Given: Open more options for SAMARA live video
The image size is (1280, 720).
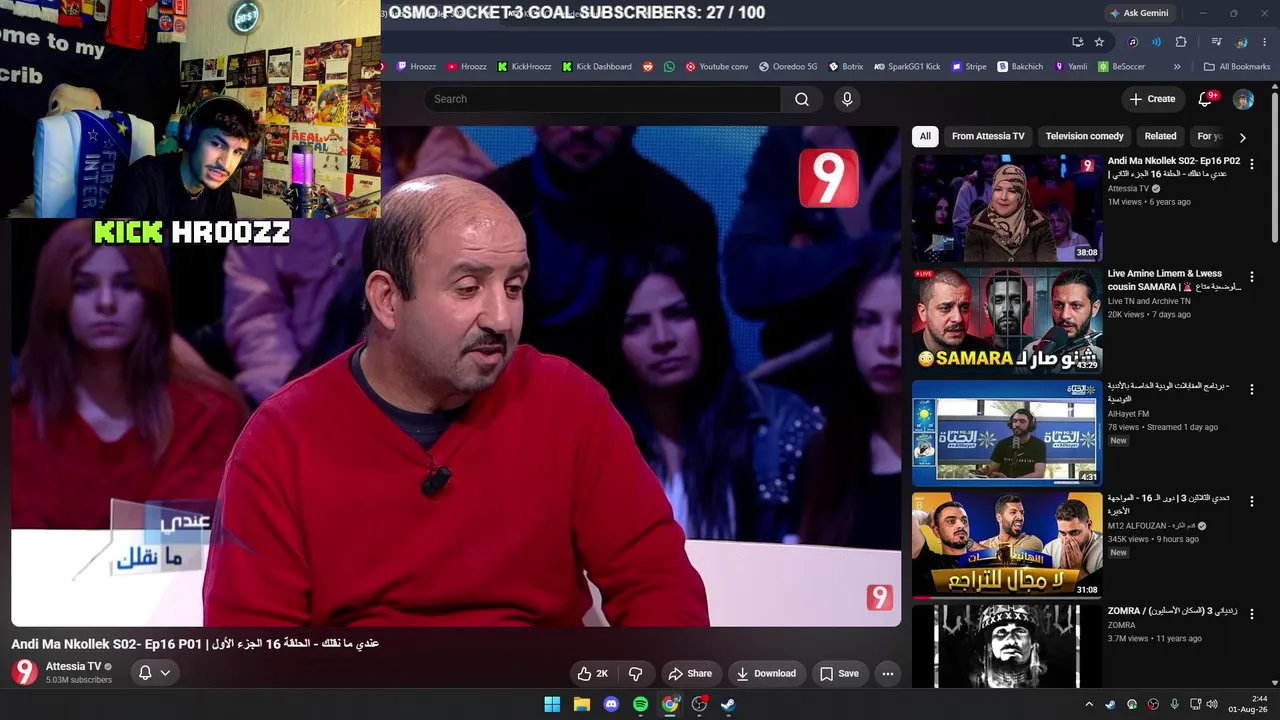Looking at the screenshot, I should click(x=1251, y=277).
